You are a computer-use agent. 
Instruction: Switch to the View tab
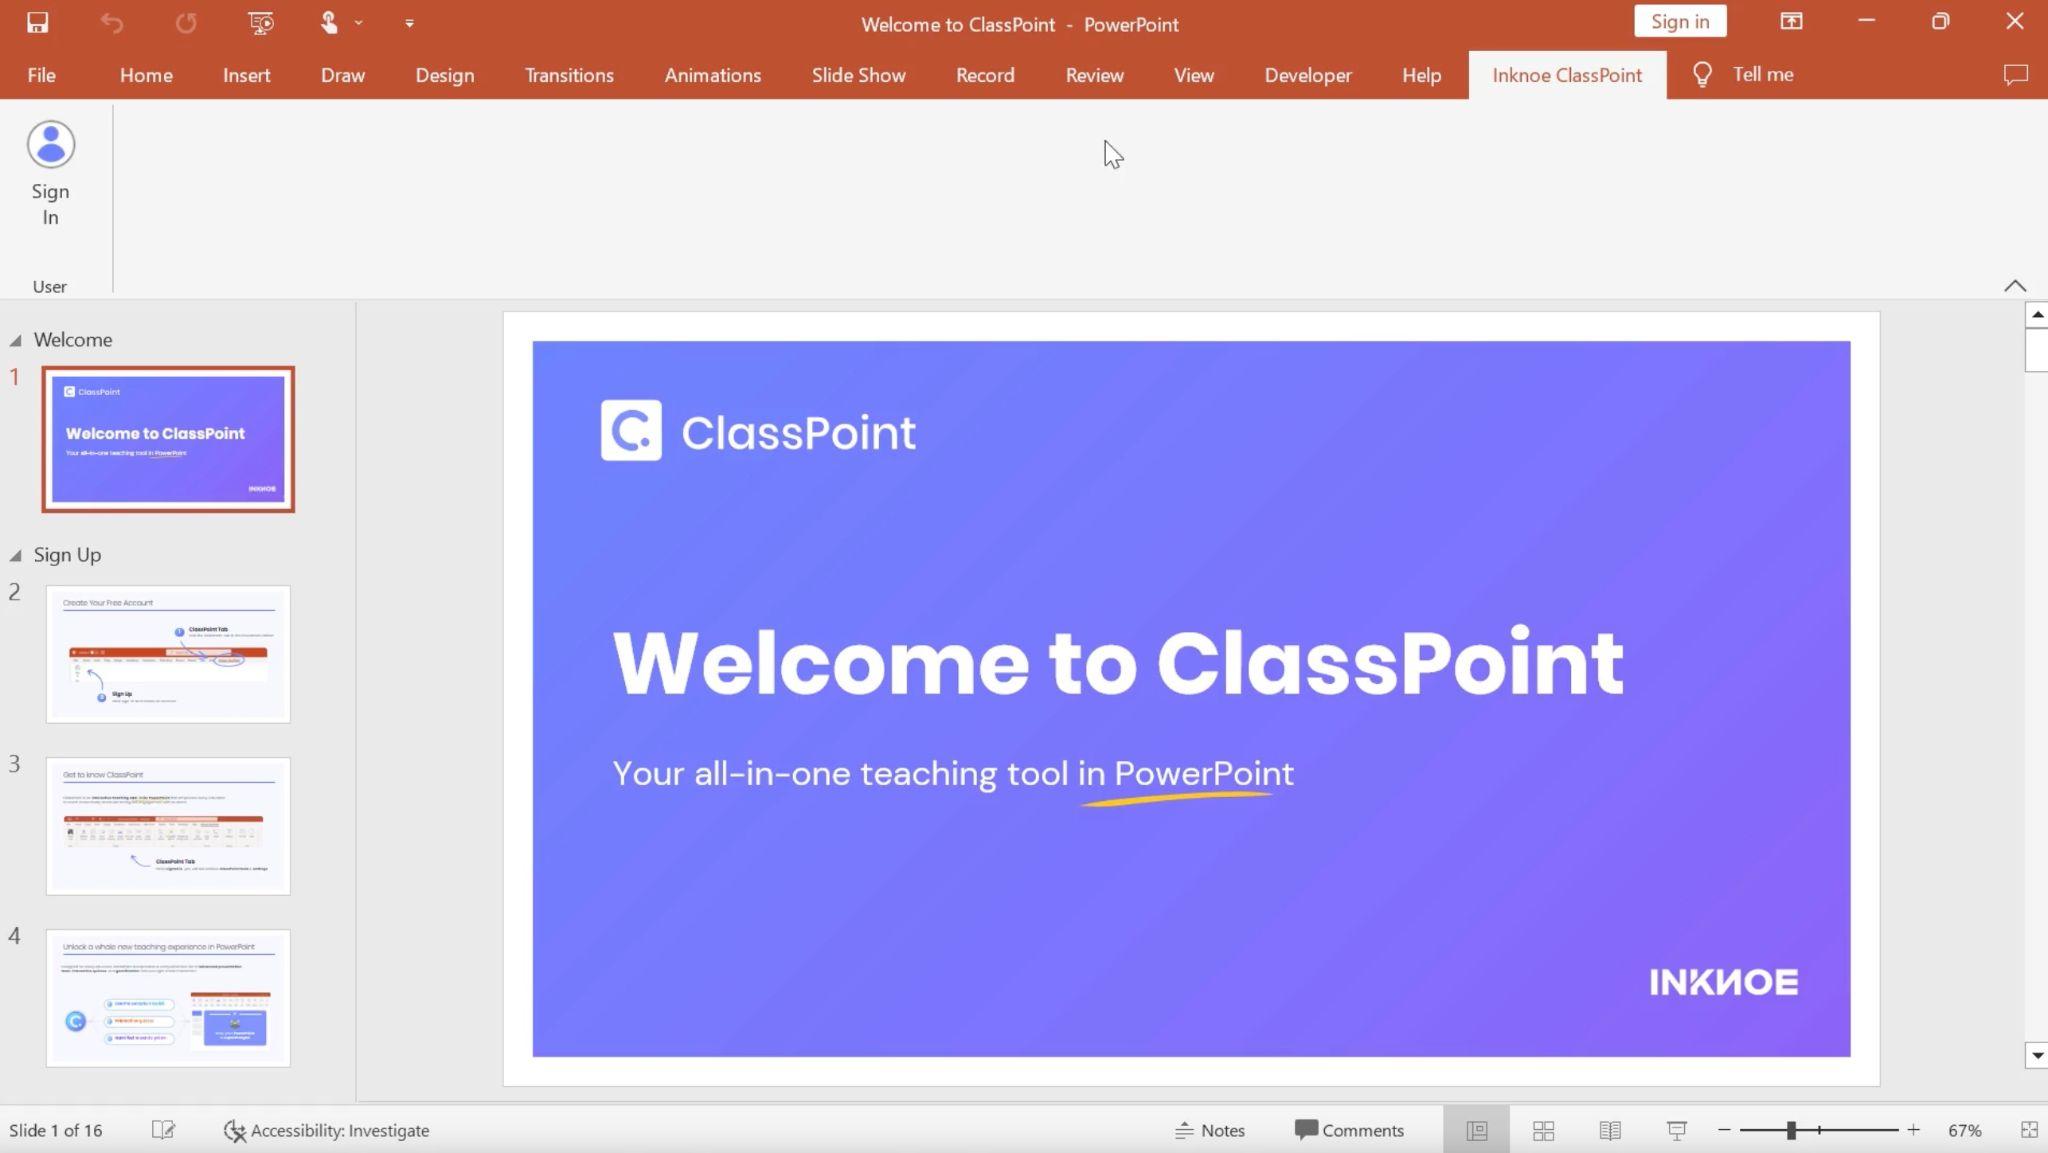point(1193,75)
